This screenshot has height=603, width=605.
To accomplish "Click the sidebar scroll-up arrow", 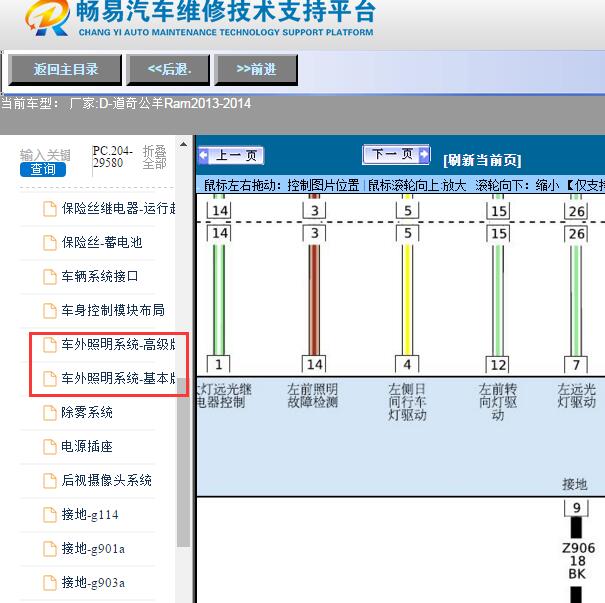I will tap(184, 145).
